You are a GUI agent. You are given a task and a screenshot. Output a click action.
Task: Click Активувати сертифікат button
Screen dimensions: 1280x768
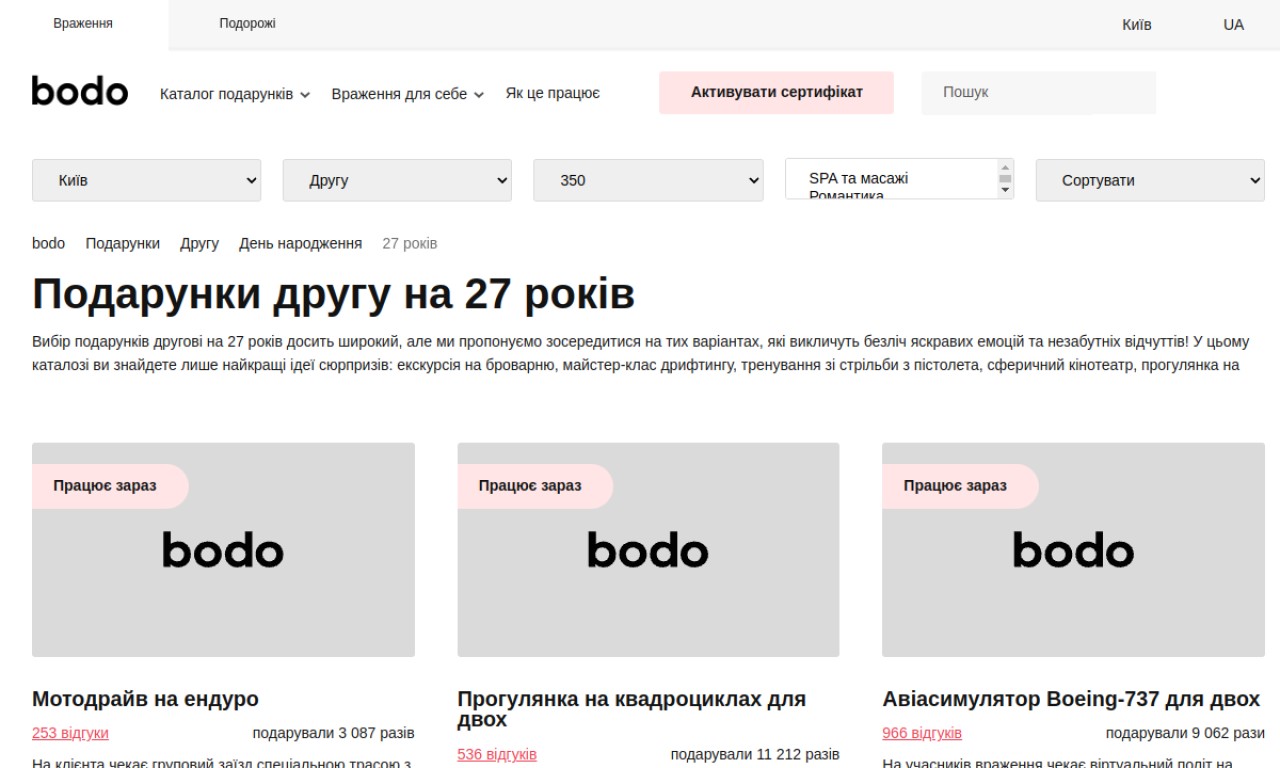coord(776,92)
